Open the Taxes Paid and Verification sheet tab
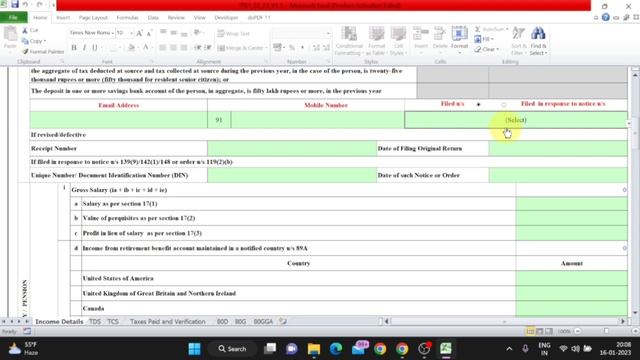The width and height of the screenshot is (640, 360). 167,322
